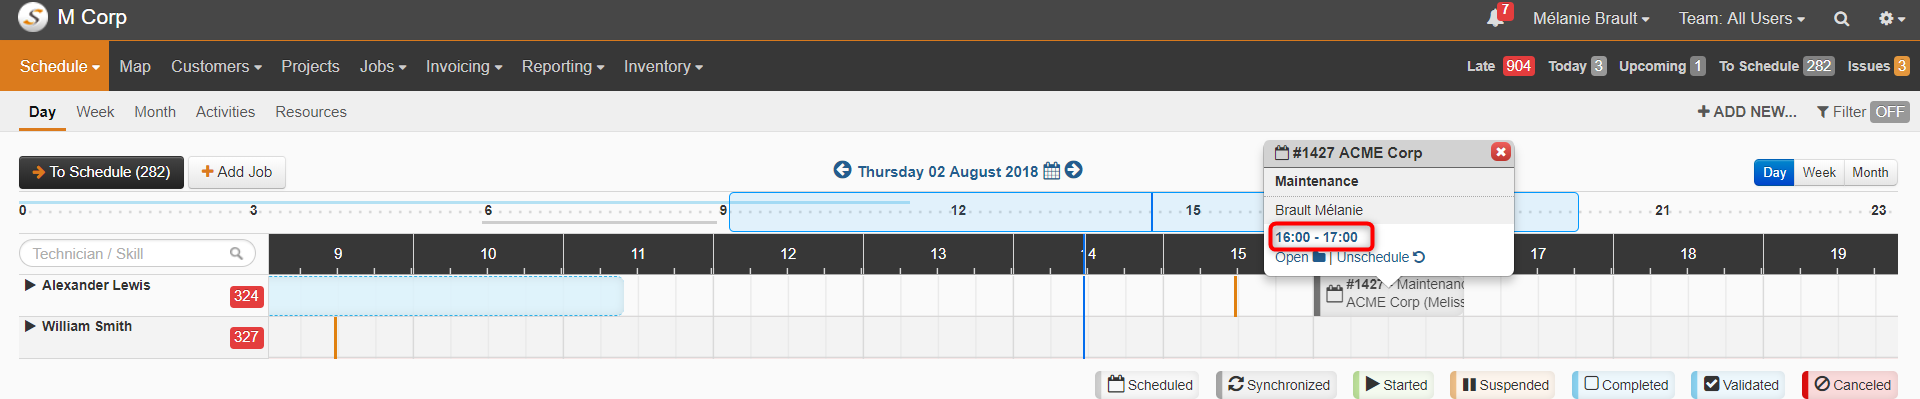Open the notifications bell icon
The width and height of the screenshot is (1920, 399).
point(1495,18)
